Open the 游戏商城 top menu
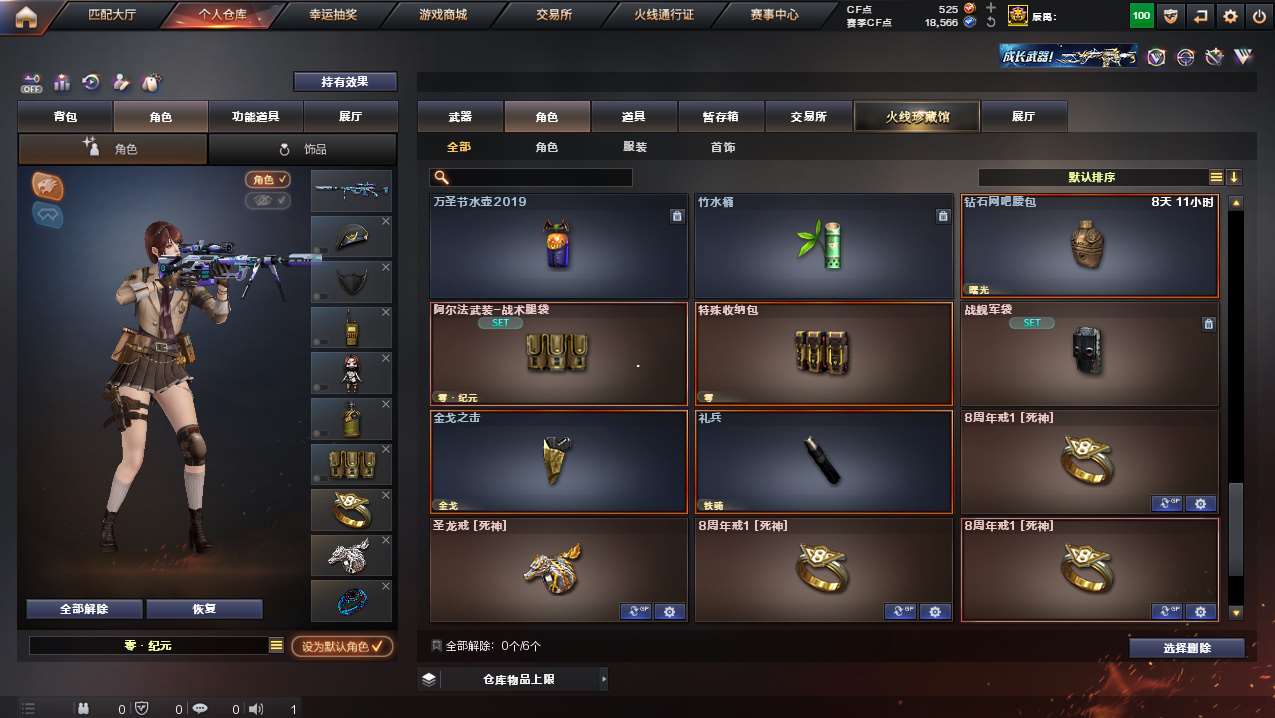The width and height of the screenshot is (1275, 718). (441, 15)
